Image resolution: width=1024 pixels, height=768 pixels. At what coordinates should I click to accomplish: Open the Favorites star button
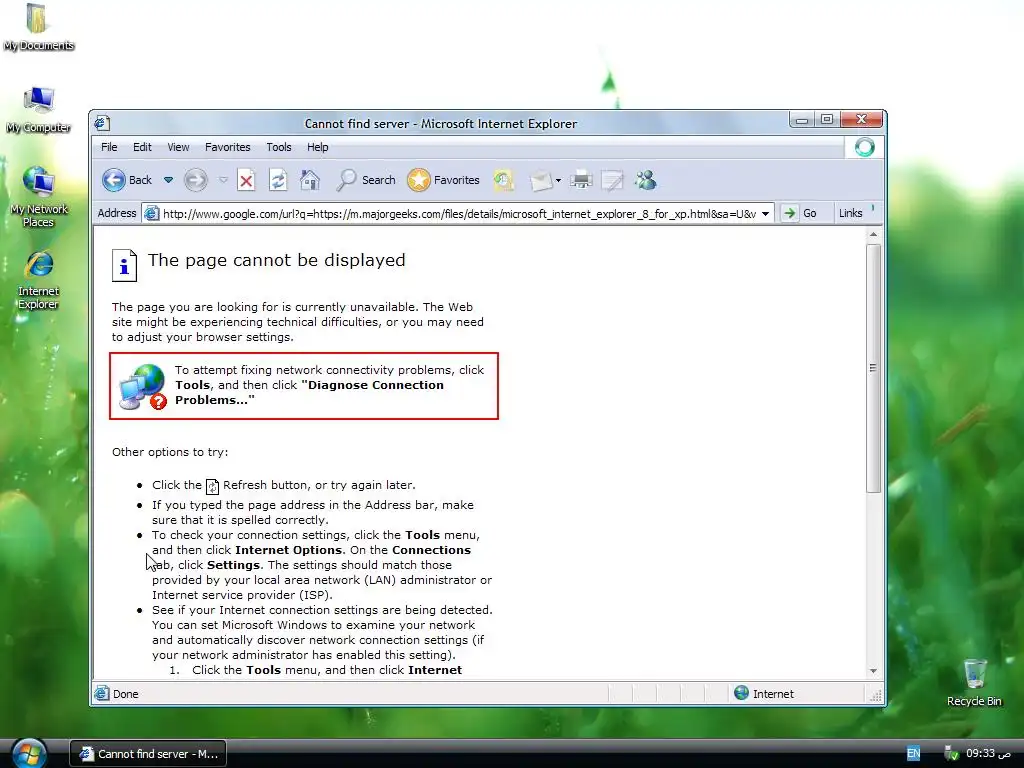click(443, 180)
